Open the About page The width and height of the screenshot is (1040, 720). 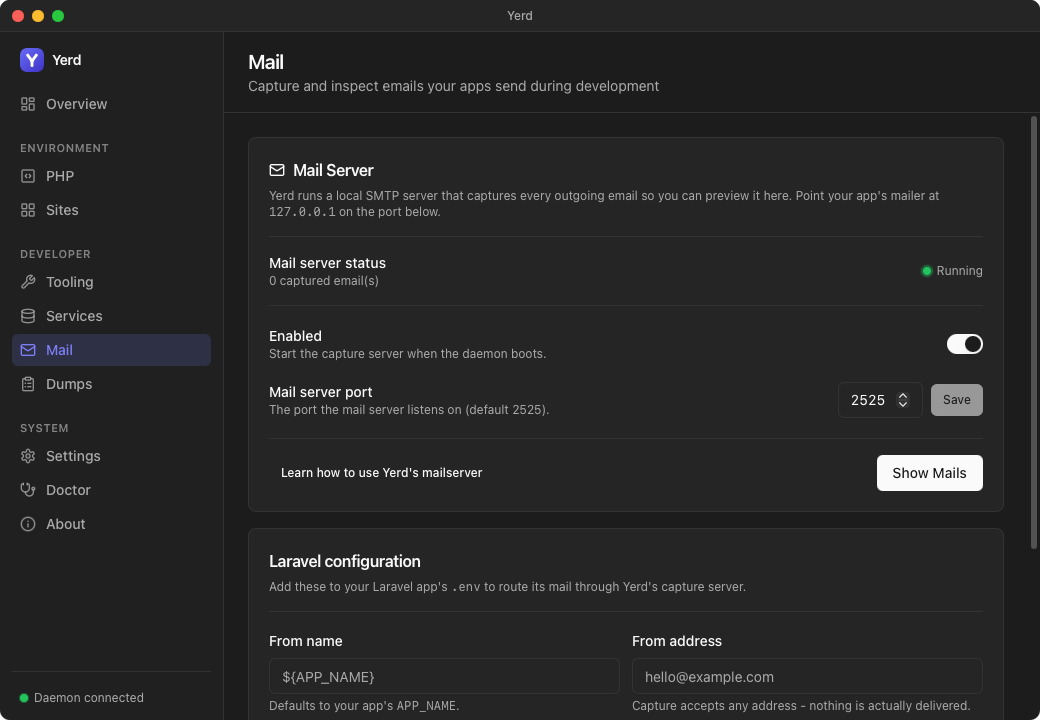[x=111, y=524]
